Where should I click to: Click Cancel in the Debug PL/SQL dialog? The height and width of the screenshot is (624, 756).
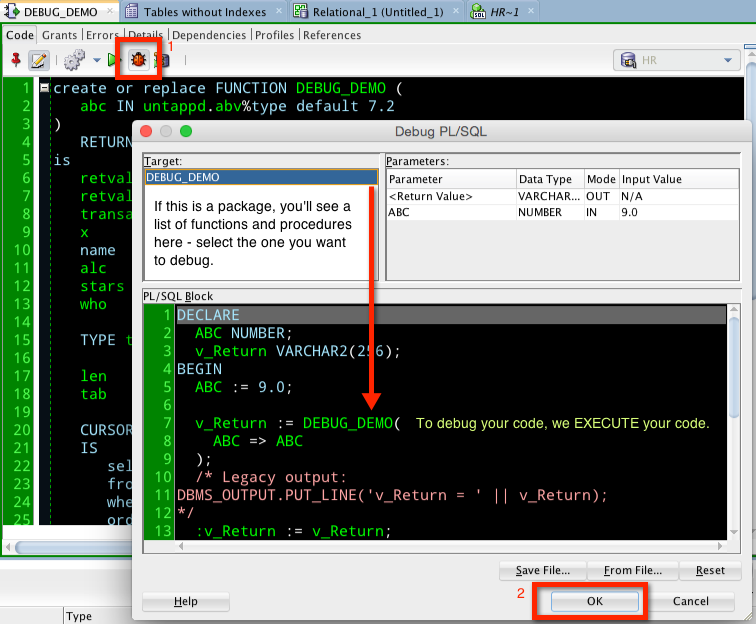[690, 601]
